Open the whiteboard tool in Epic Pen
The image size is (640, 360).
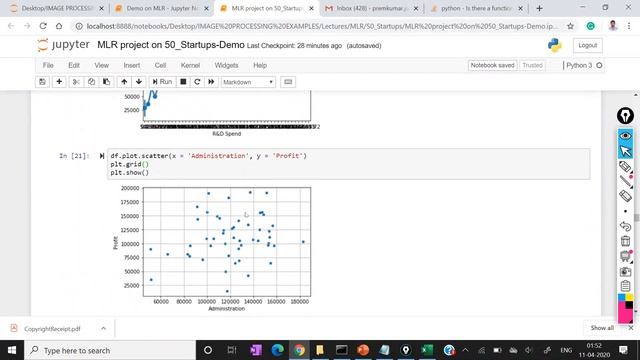(625, 256)
